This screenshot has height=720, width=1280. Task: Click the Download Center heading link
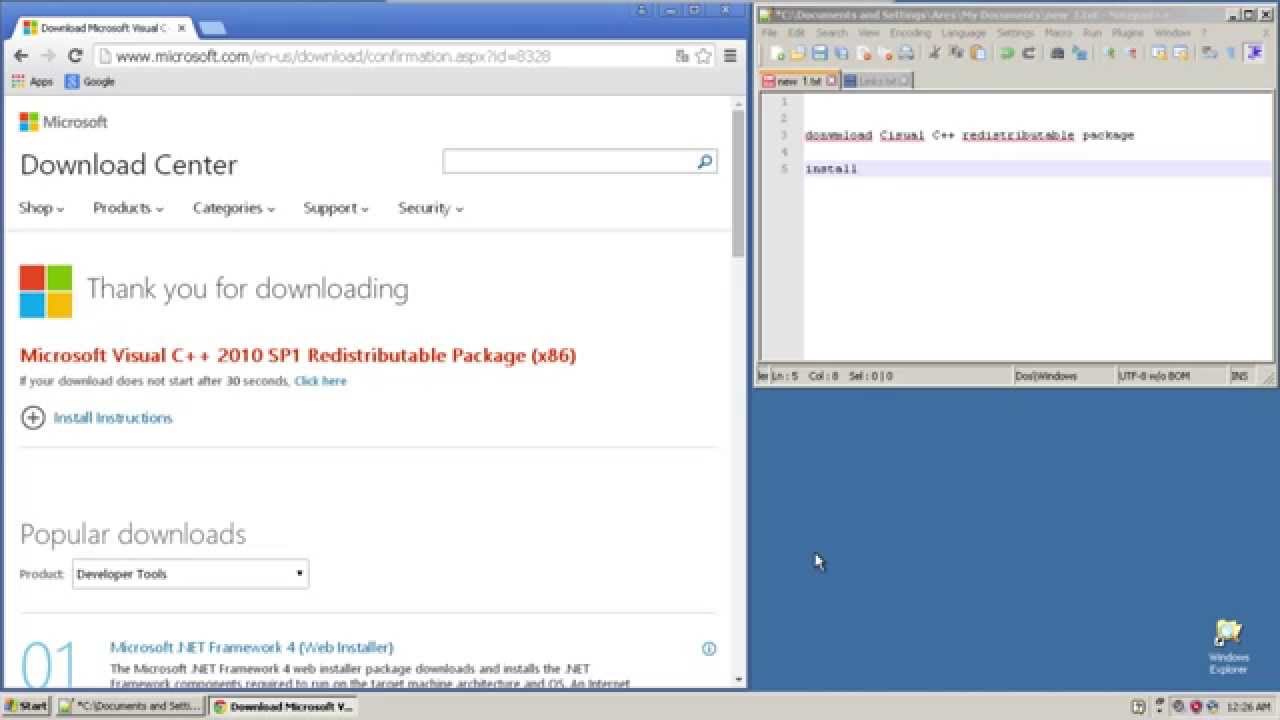click(x=129, y=165)
